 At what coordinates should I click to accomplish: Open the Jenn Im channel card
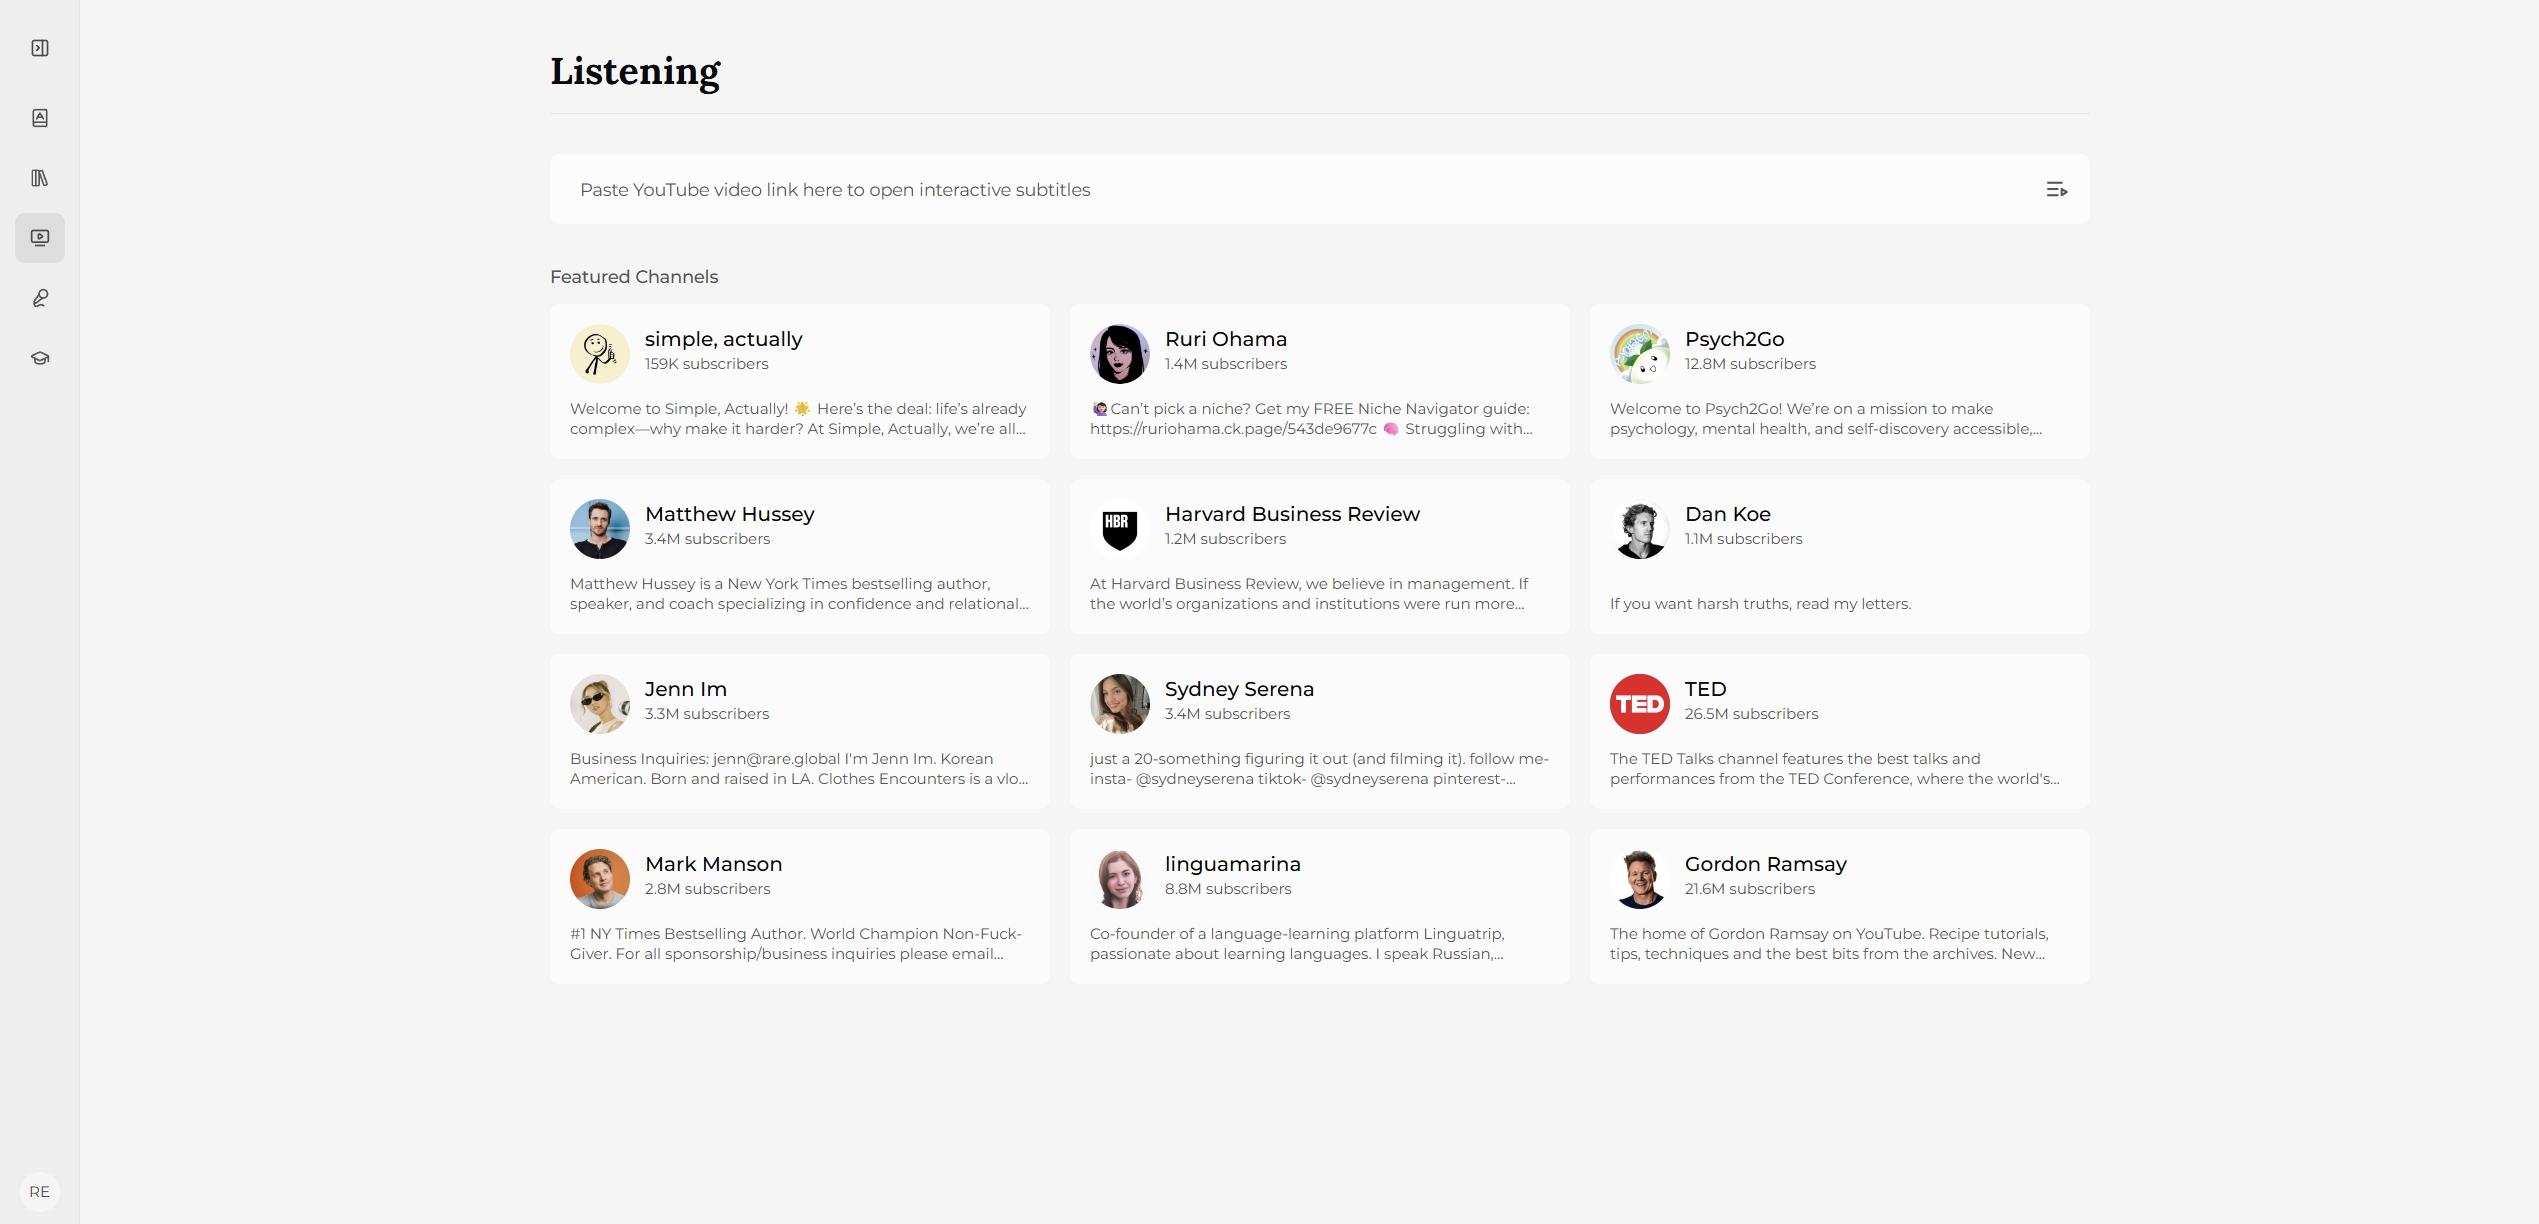pos(799,732)
